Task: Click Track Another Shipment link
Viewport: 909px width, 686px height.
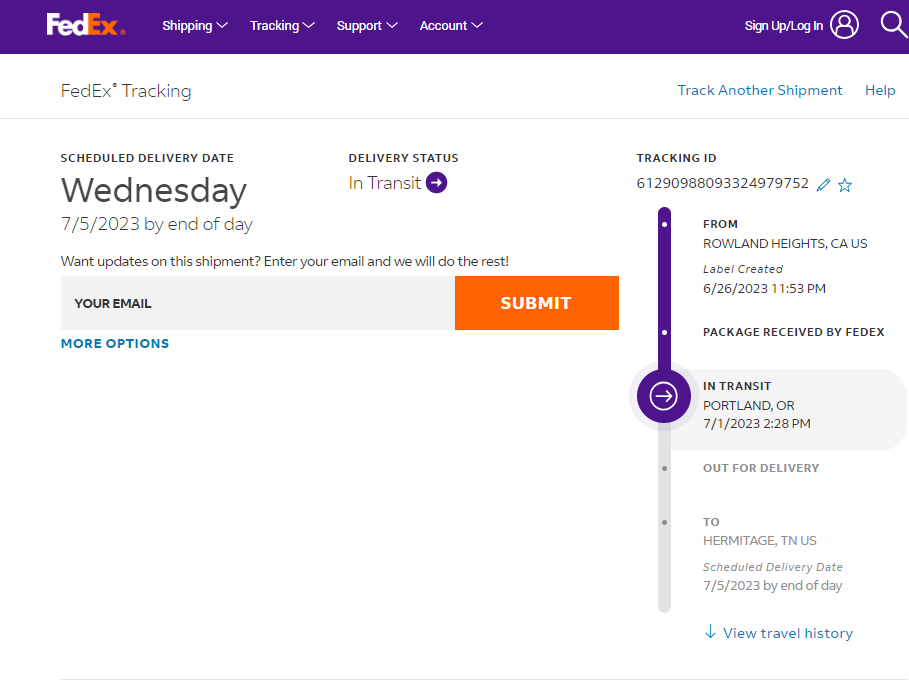Action: click(760, 90)
